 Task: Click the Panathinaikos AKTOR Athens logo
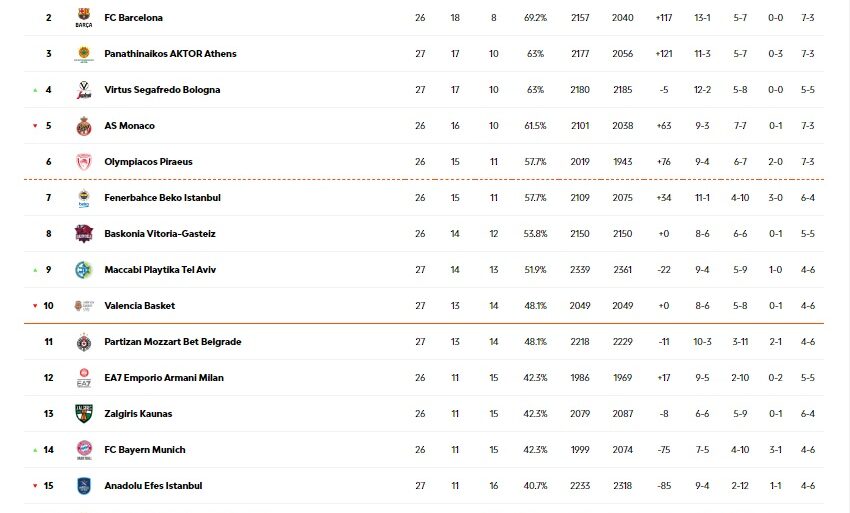tap(84, 54)
